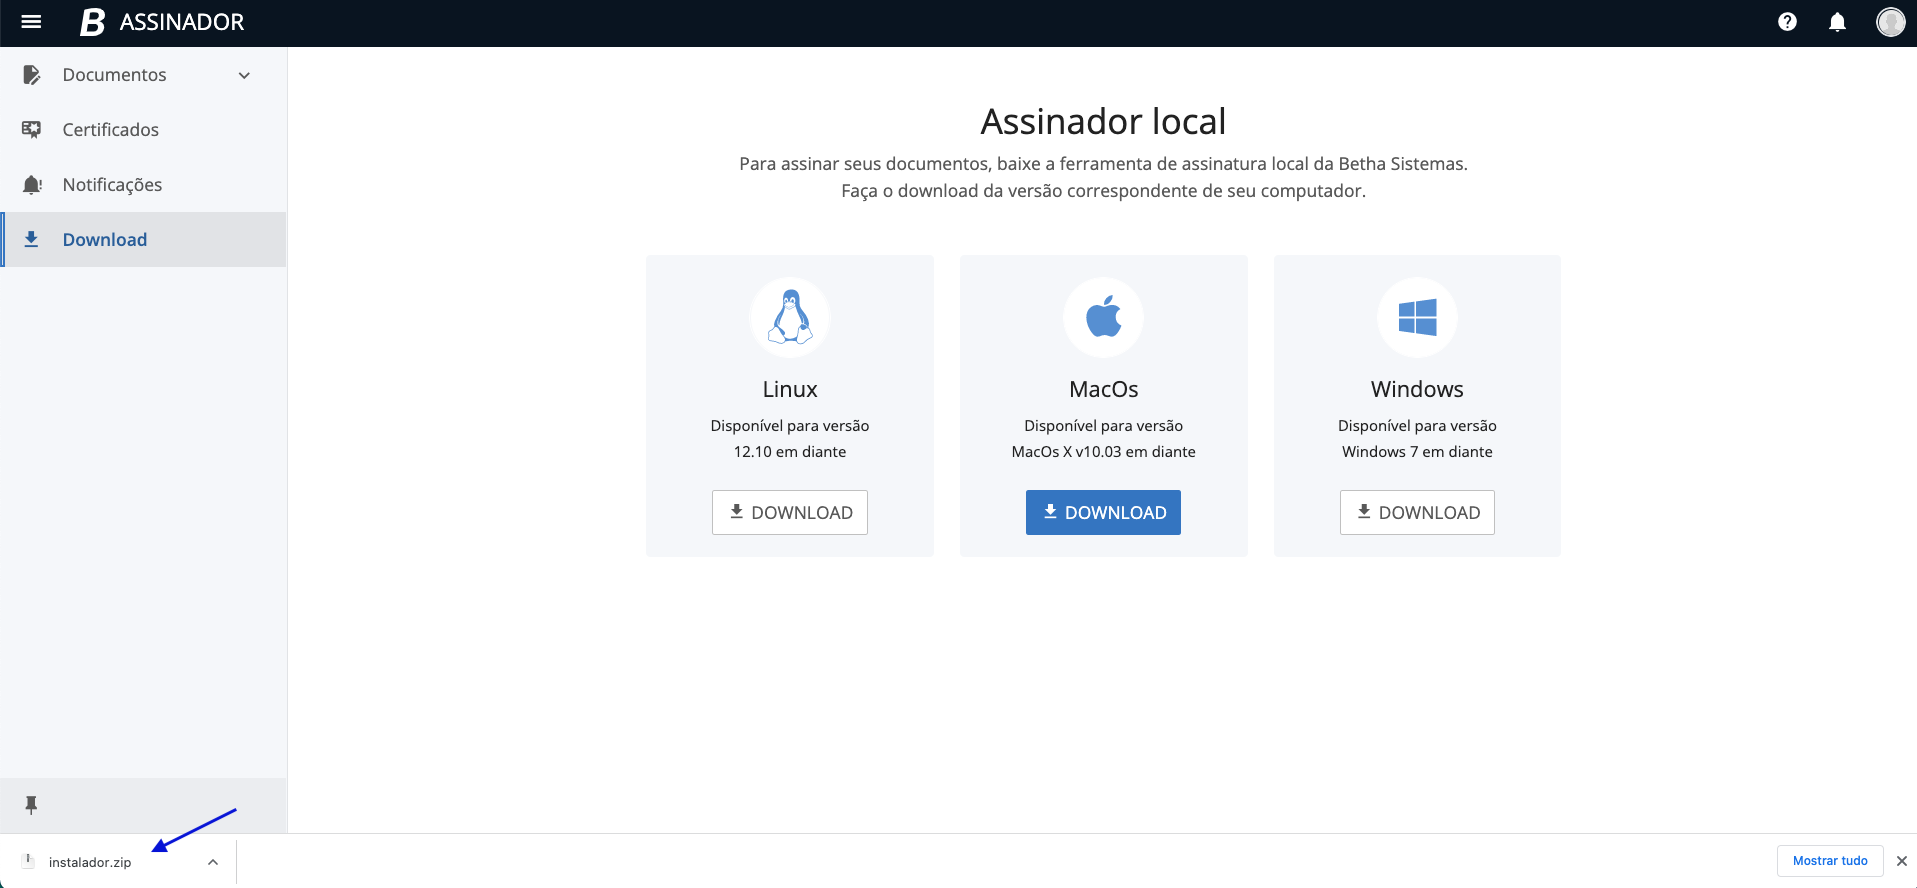Toggle the sidebar pin icon
The width and height of the screenshot is (1917, 888).
[31, 805]
